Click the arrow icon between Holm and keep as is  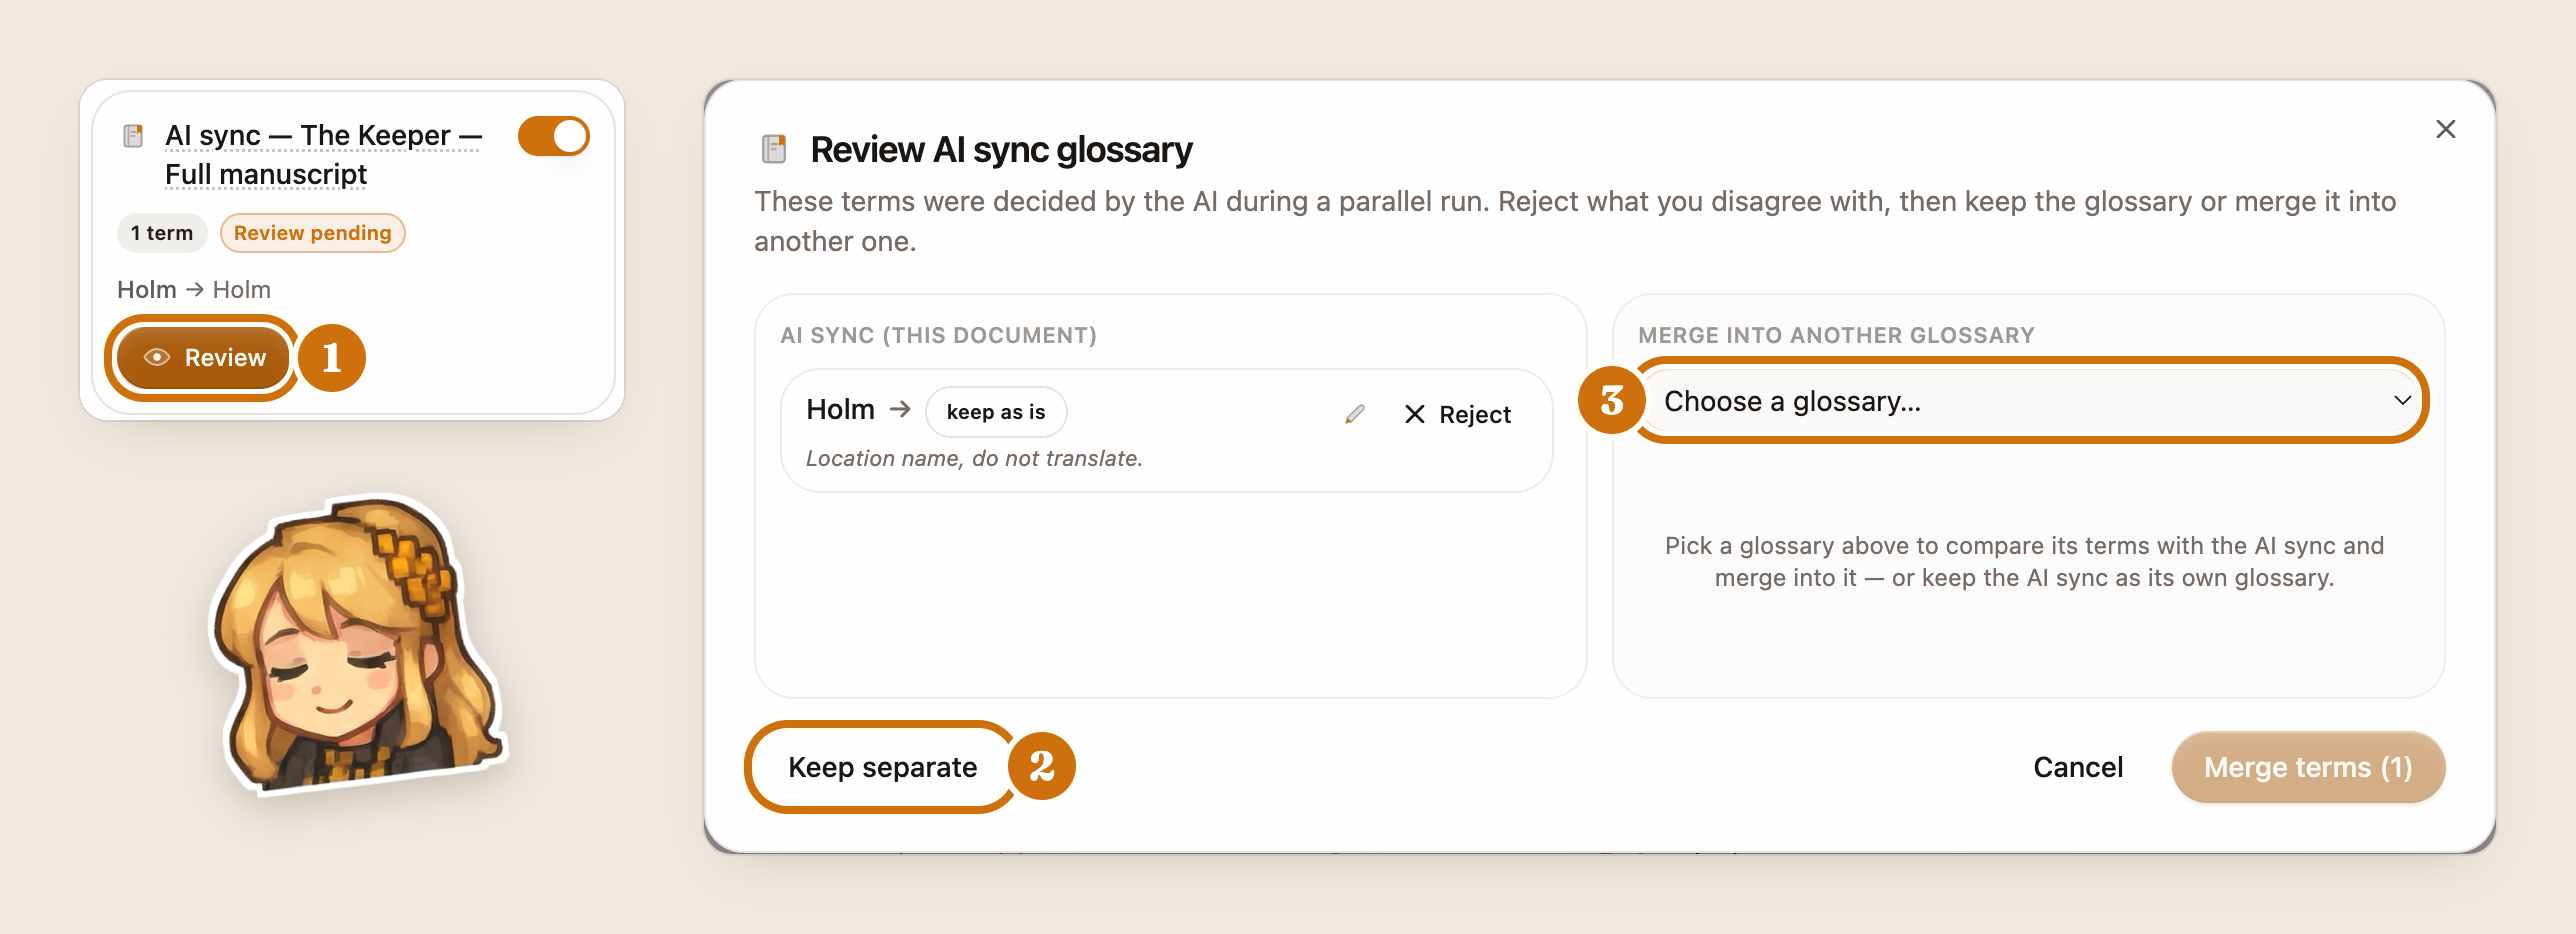900,409
